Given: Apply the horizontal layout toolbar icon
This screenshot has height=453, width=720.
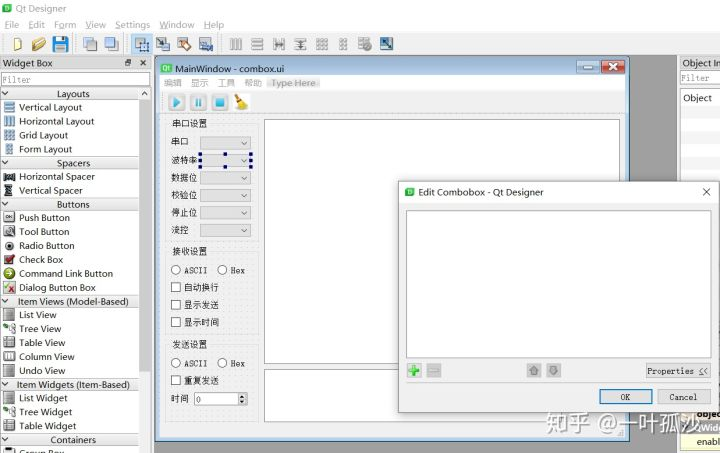Looking at the screenshot, I should coord(236,44).
